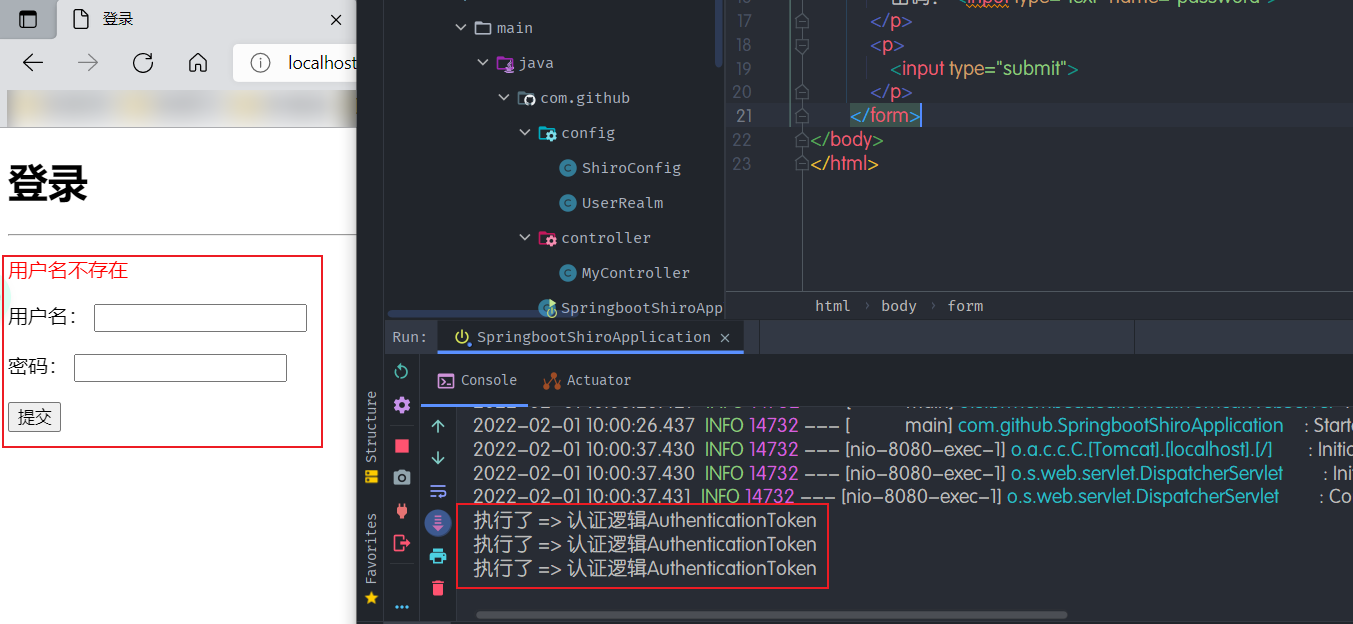Click the up arrow in console toolbar
The height and width of the screenshot is (624, 1353).
point(437,426)
